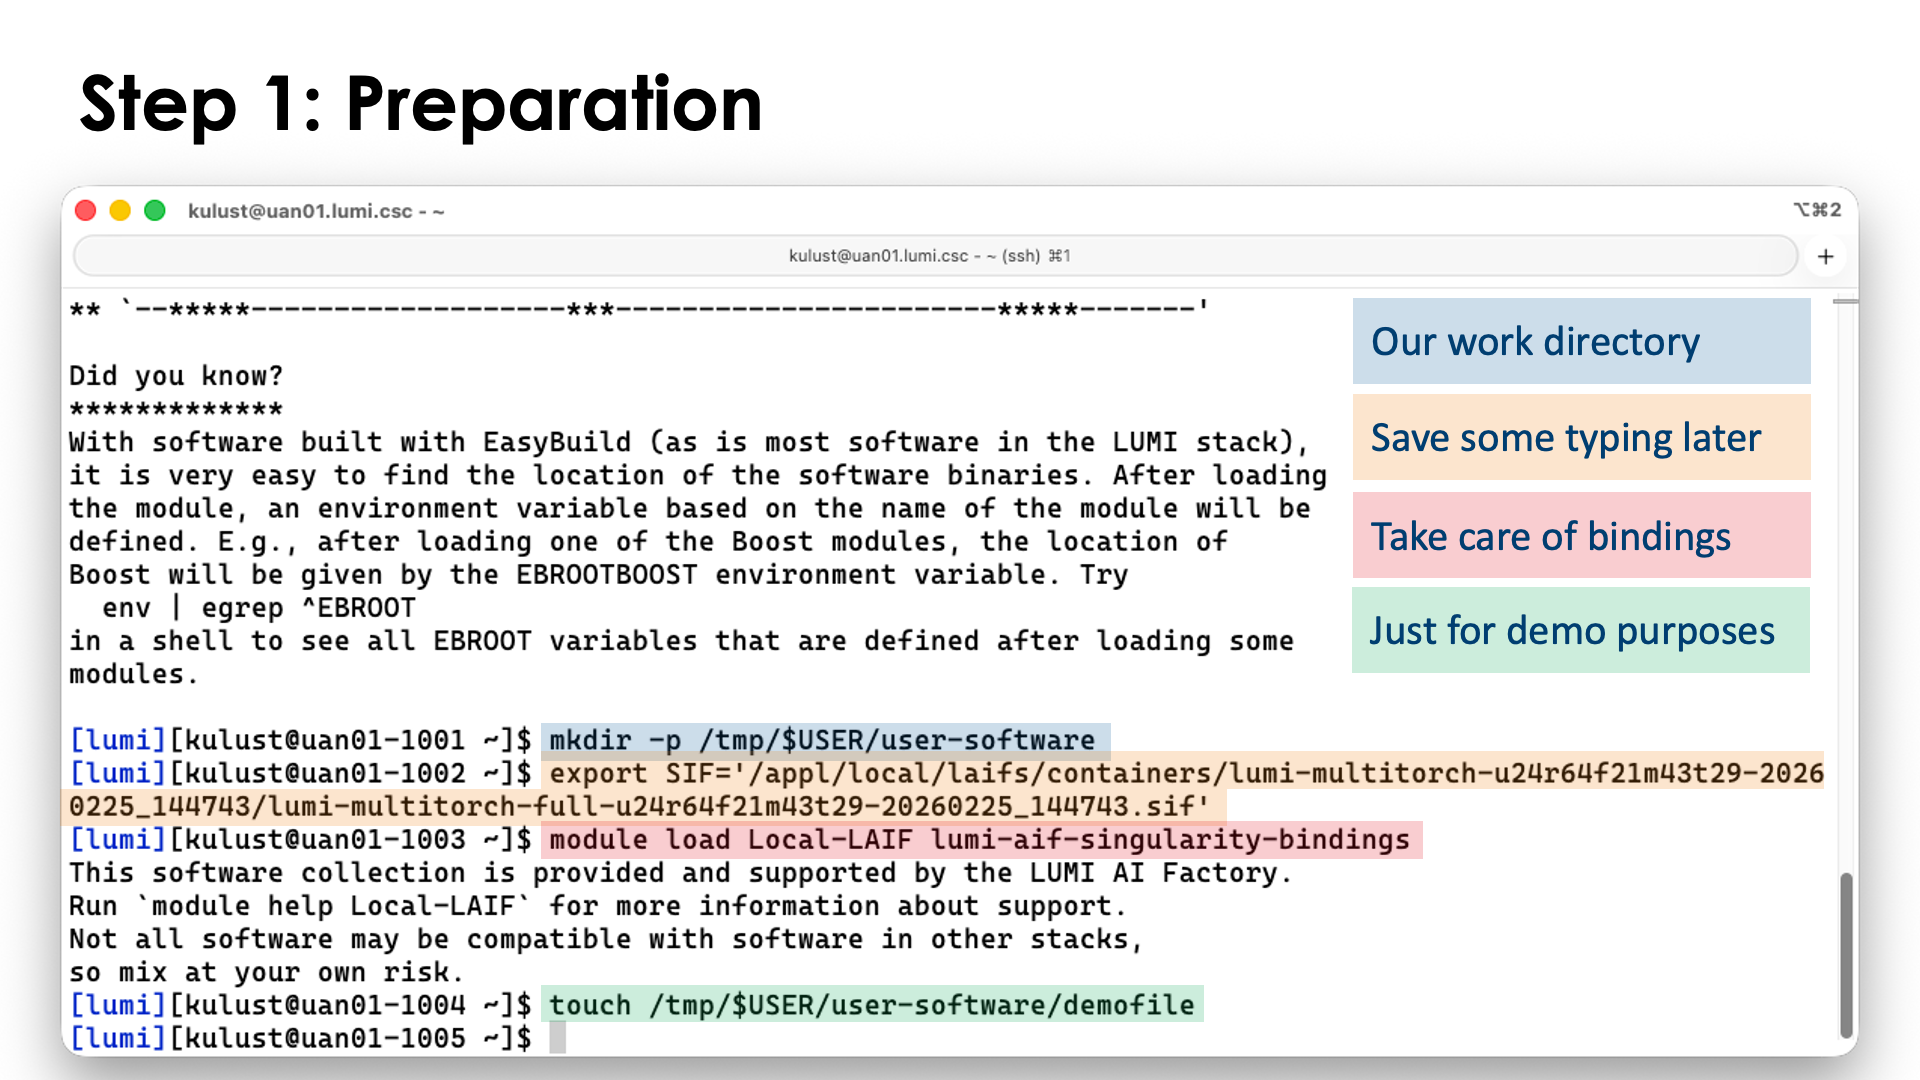Viewport: 1920px width, 1080px height.
Task: Click the 'Step 1: Preparation' slide title
Action: (420, 103)
